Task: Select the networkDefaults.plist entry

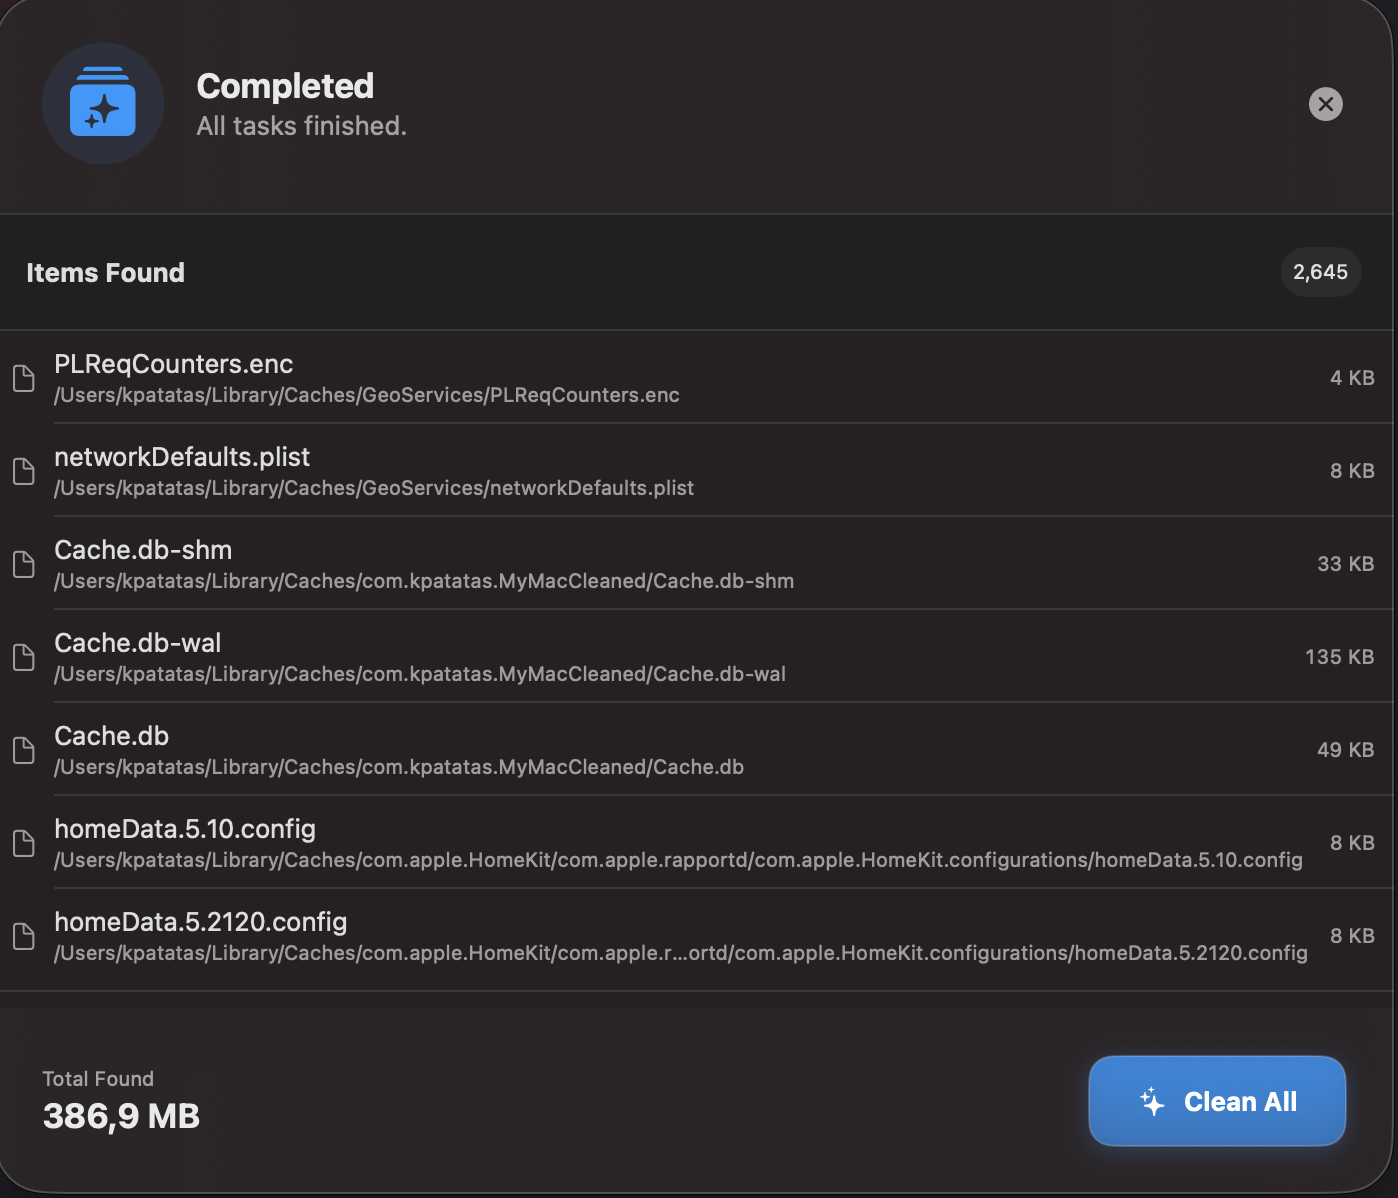Action: click(600, 471)
